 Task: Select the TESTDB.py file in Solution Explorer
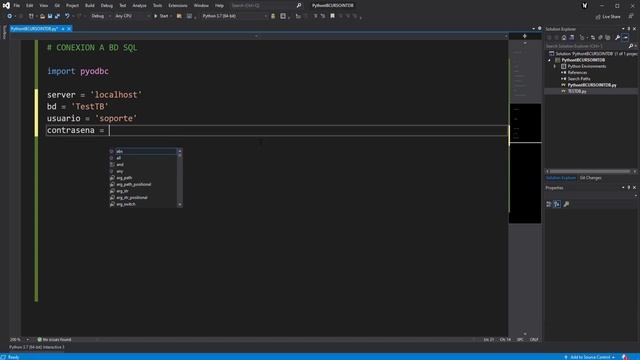point(577,91)
